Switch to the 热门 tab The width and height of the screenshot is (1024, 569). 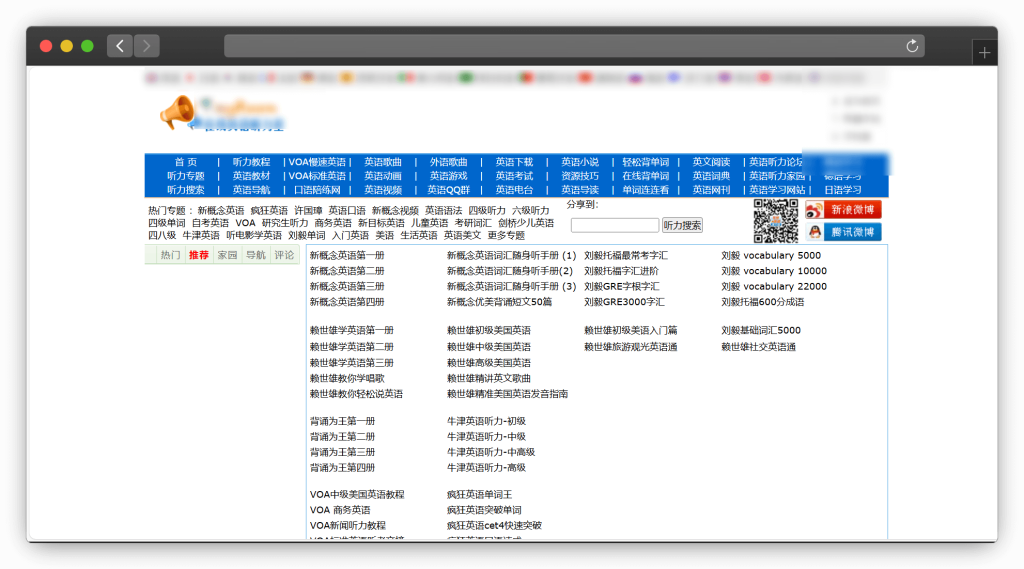click(x=170, y=255)
